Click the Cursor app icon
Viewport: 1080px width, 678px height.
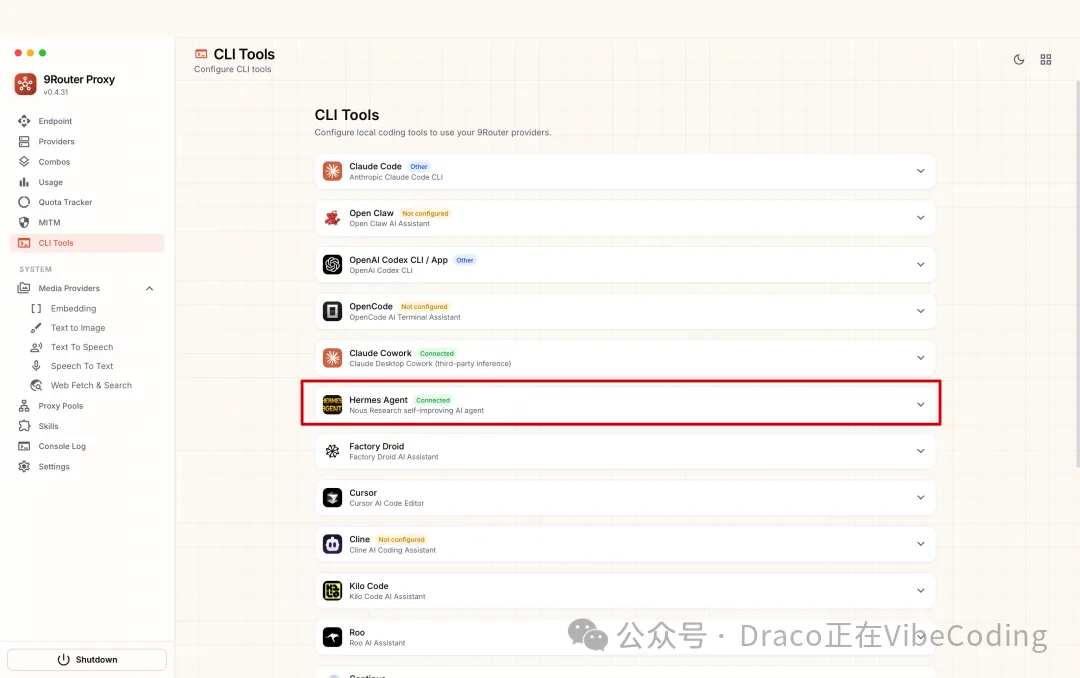pos(333,497)
